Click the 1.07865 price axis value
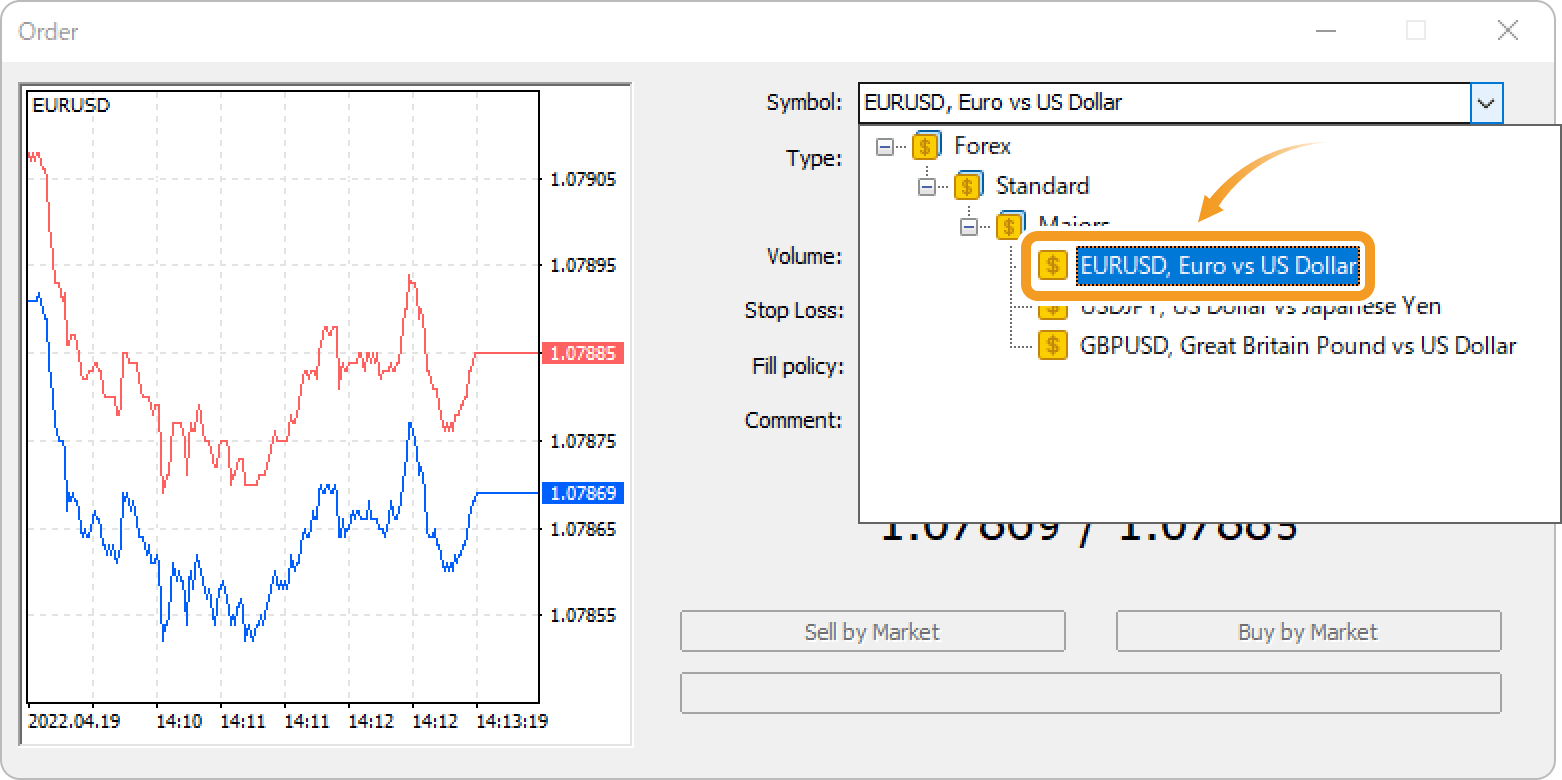 [x=583, y=529]
